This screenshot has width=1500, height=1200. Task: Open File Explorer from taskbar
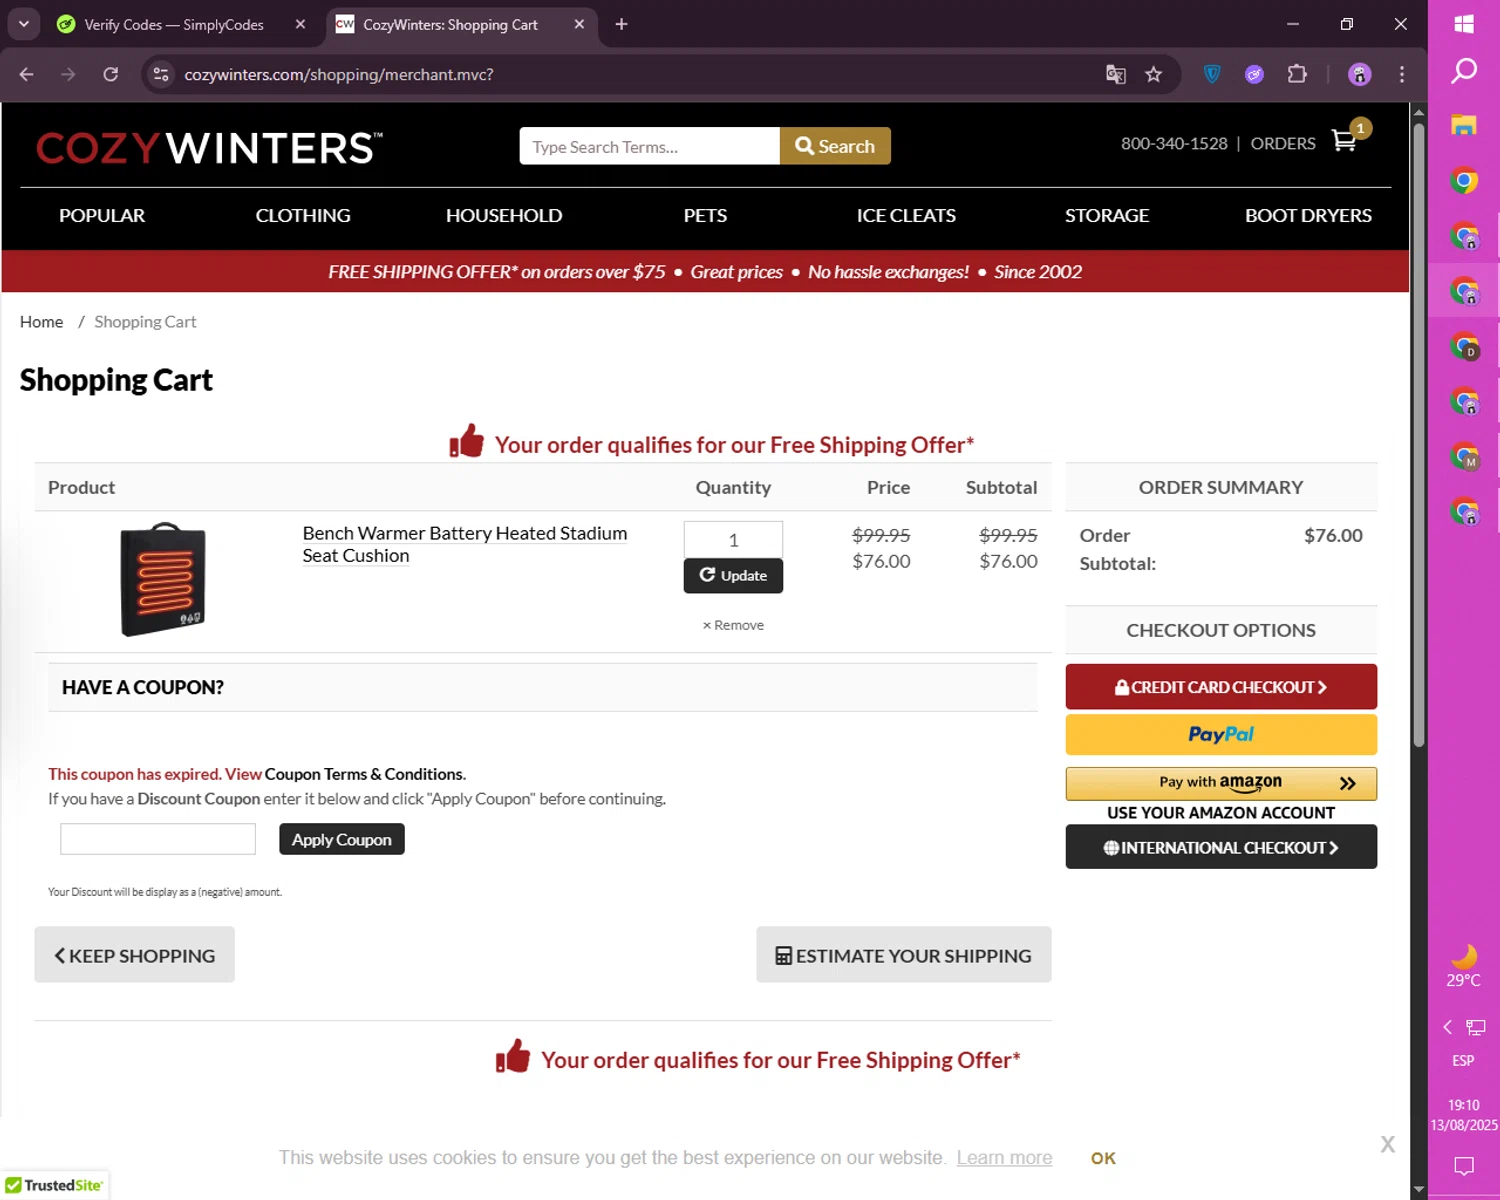point(1464,125)
